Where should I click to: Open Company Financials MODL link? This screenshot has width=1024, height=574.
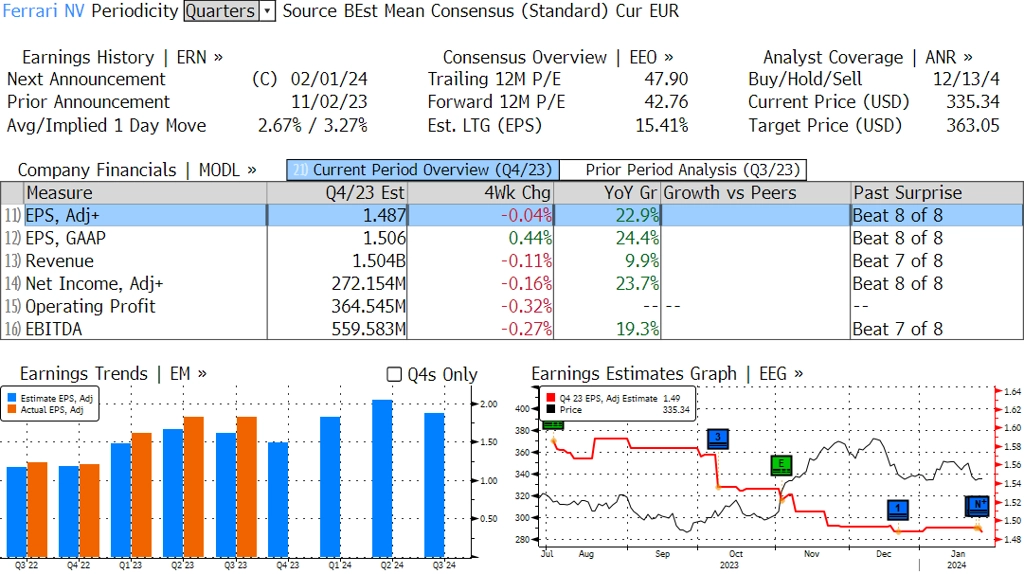(x=137, y=170)
